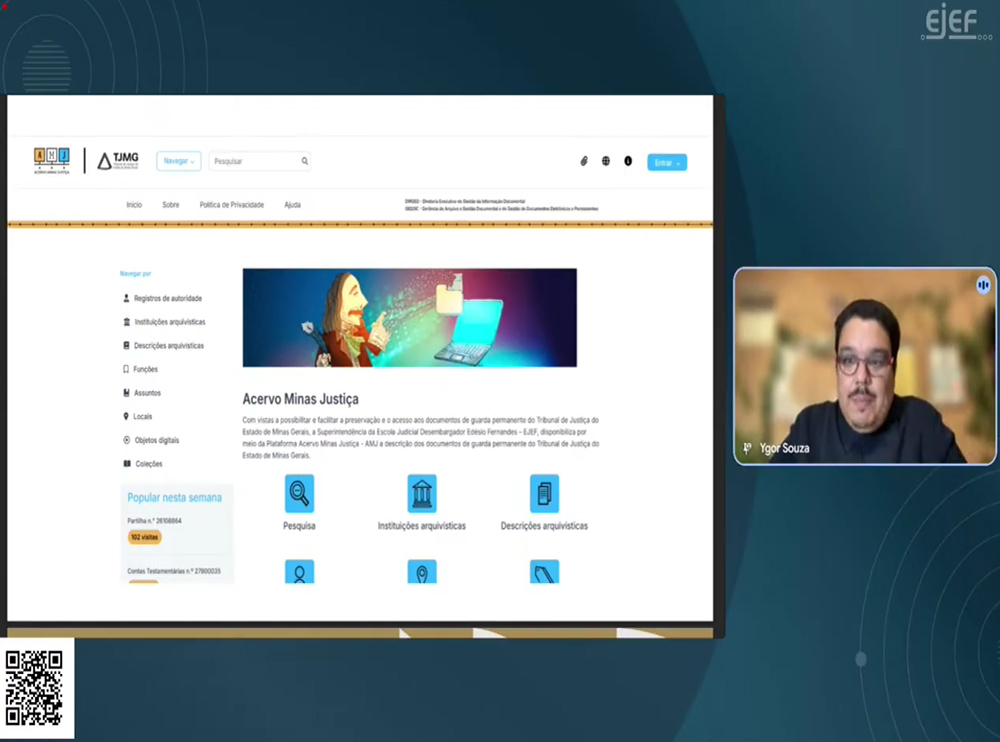Browse Registros de autoridade in sidebar
The width and height of the screenshot is (1000, 742).
pyautogui.click(x=168, y=299)
